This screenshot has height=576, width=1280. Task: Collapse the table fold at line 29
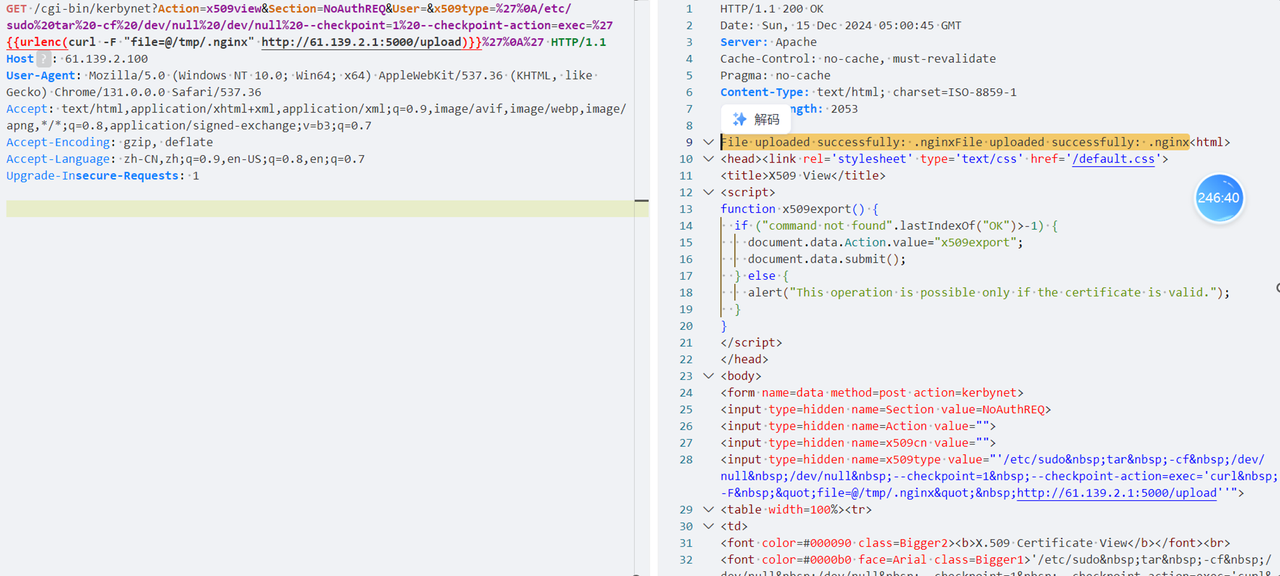(x=709, y=510)
